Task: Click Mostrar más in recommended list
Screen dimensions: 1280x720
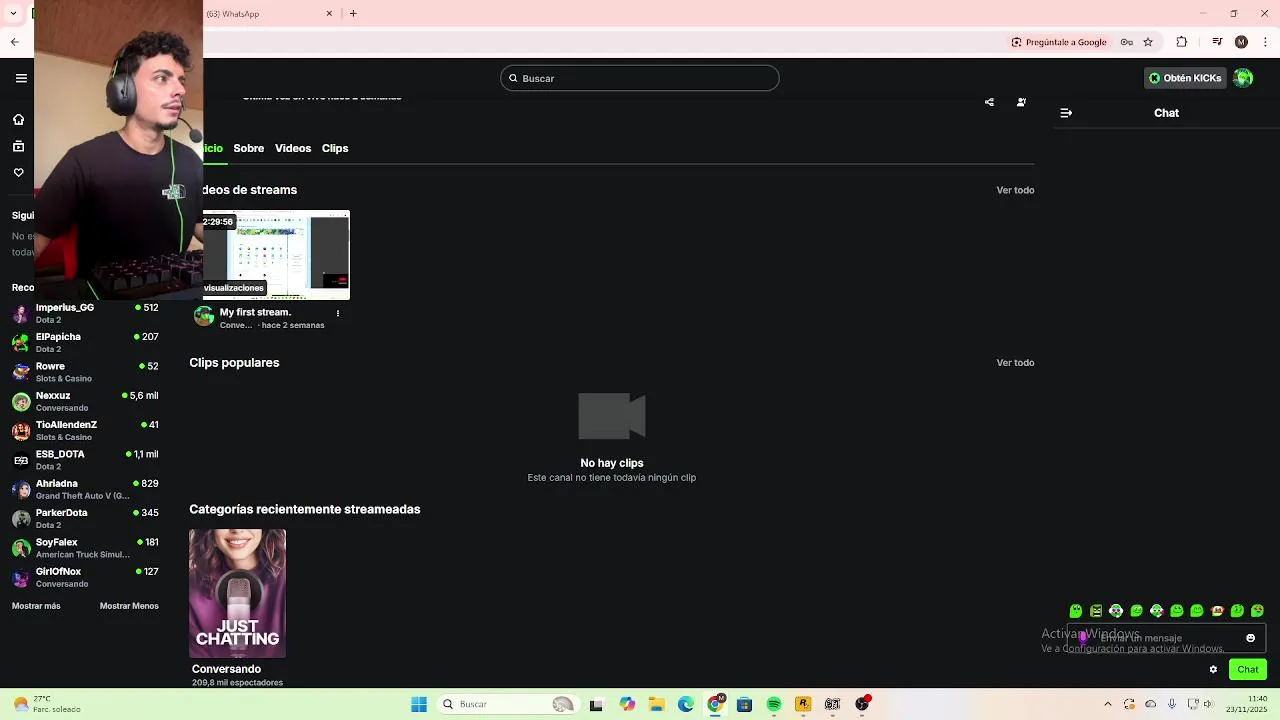Action: point(36,606)
